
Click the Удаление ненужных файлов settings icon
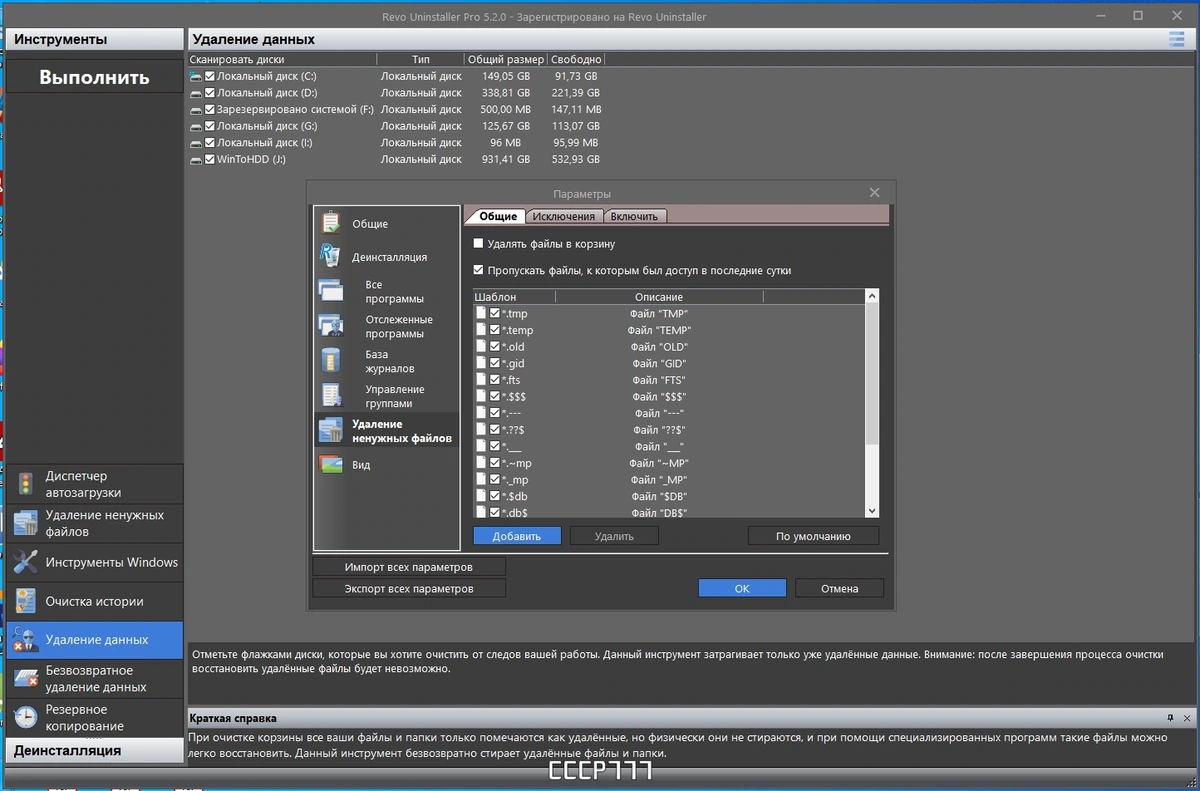click(330, 431)
